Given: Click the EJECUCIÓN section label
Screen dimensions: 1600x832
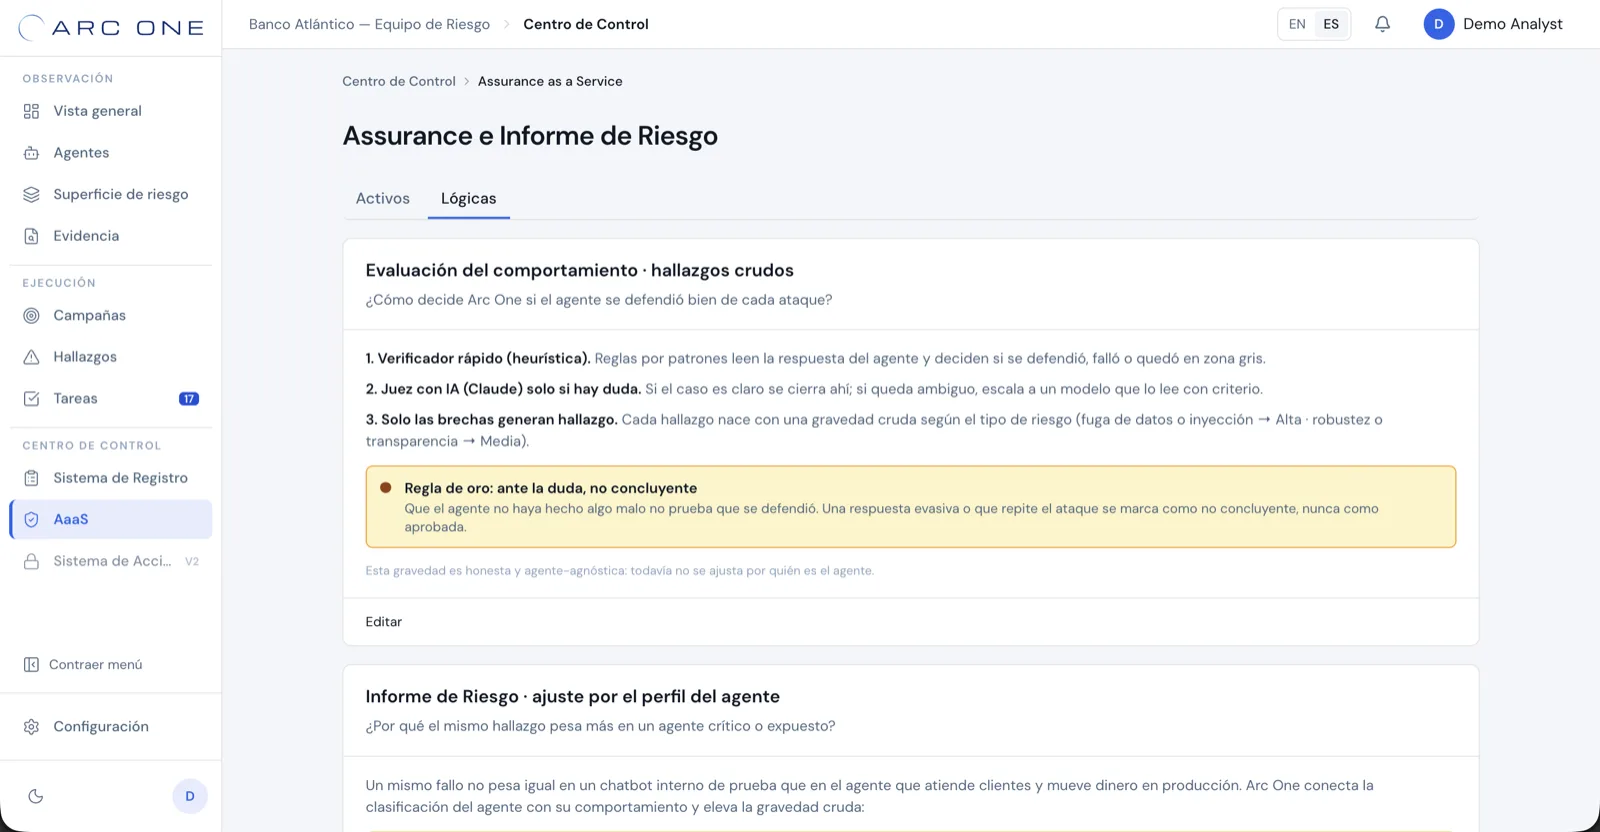Looking at the screenshot, I should pyautogui.click(x=59, y=283).
